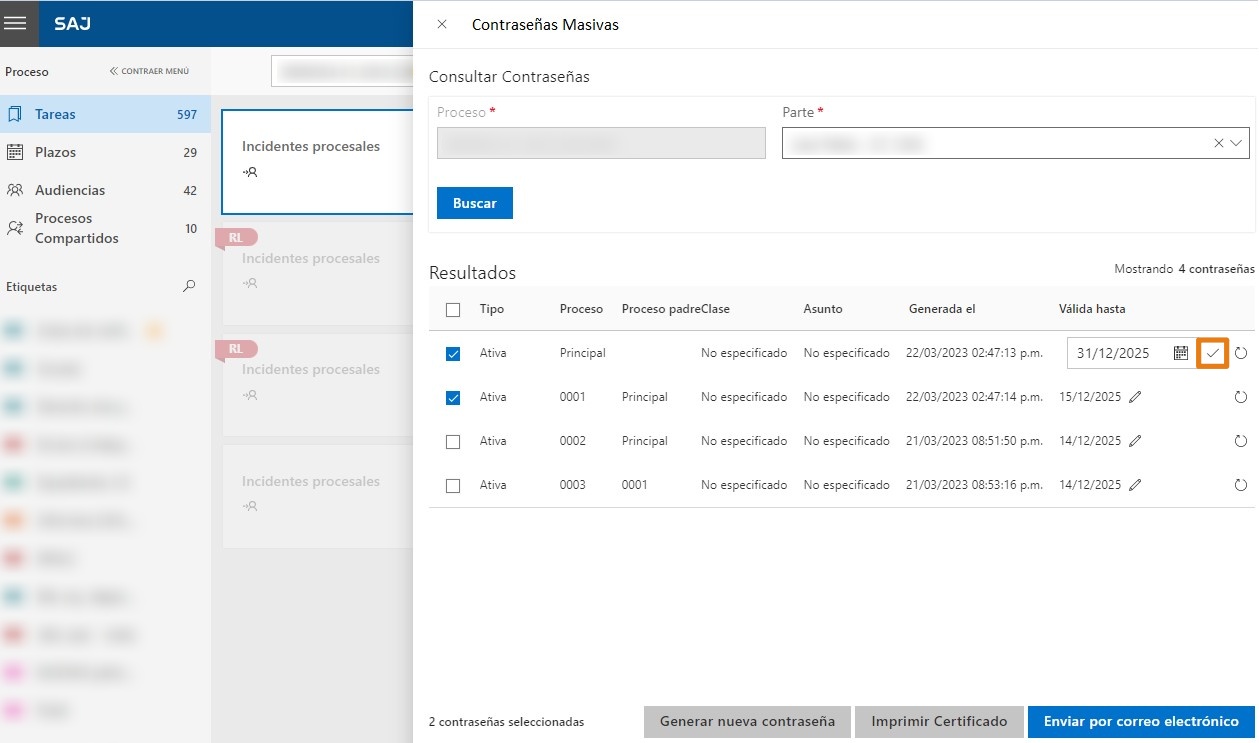1259x743 pixels.
Task: Click Enviar por correo electrónico button
Action: (1141, 722)
